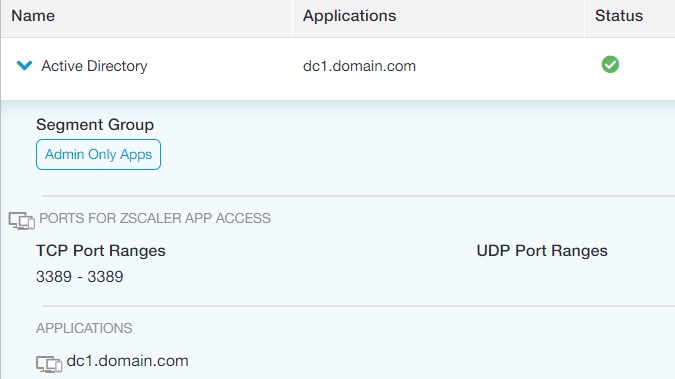The width and height of the screenshot is (675, 379).
Task: Click dc1.domain.com under the Applications section
Action: click(127, 361)
